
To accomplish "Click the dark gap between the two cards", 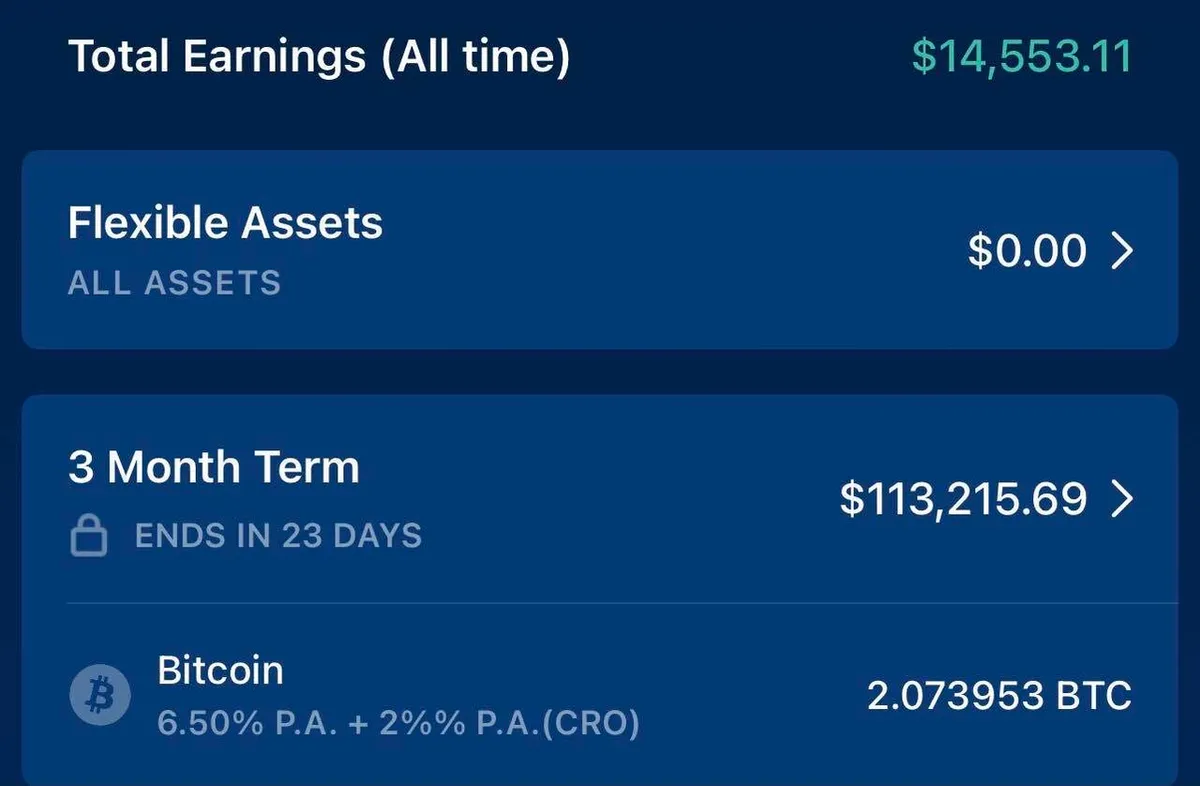I will 600,372.
